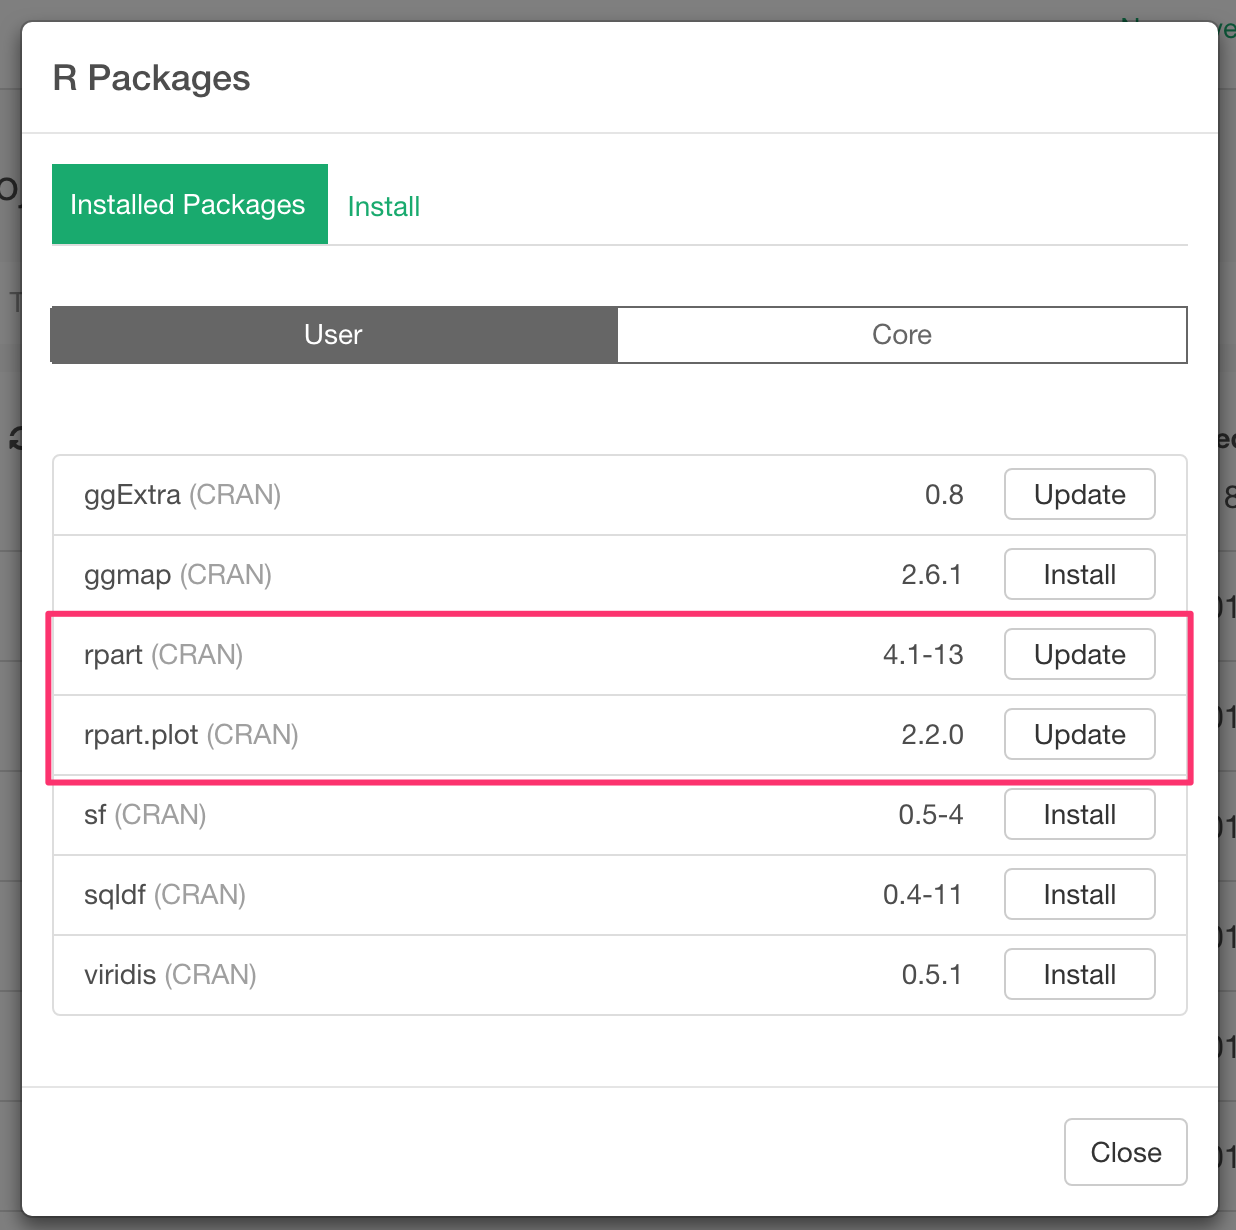The height and width of the screenshot is (1230, 1236).
Task: Select the User packages view
Action: tap(332, 335)
